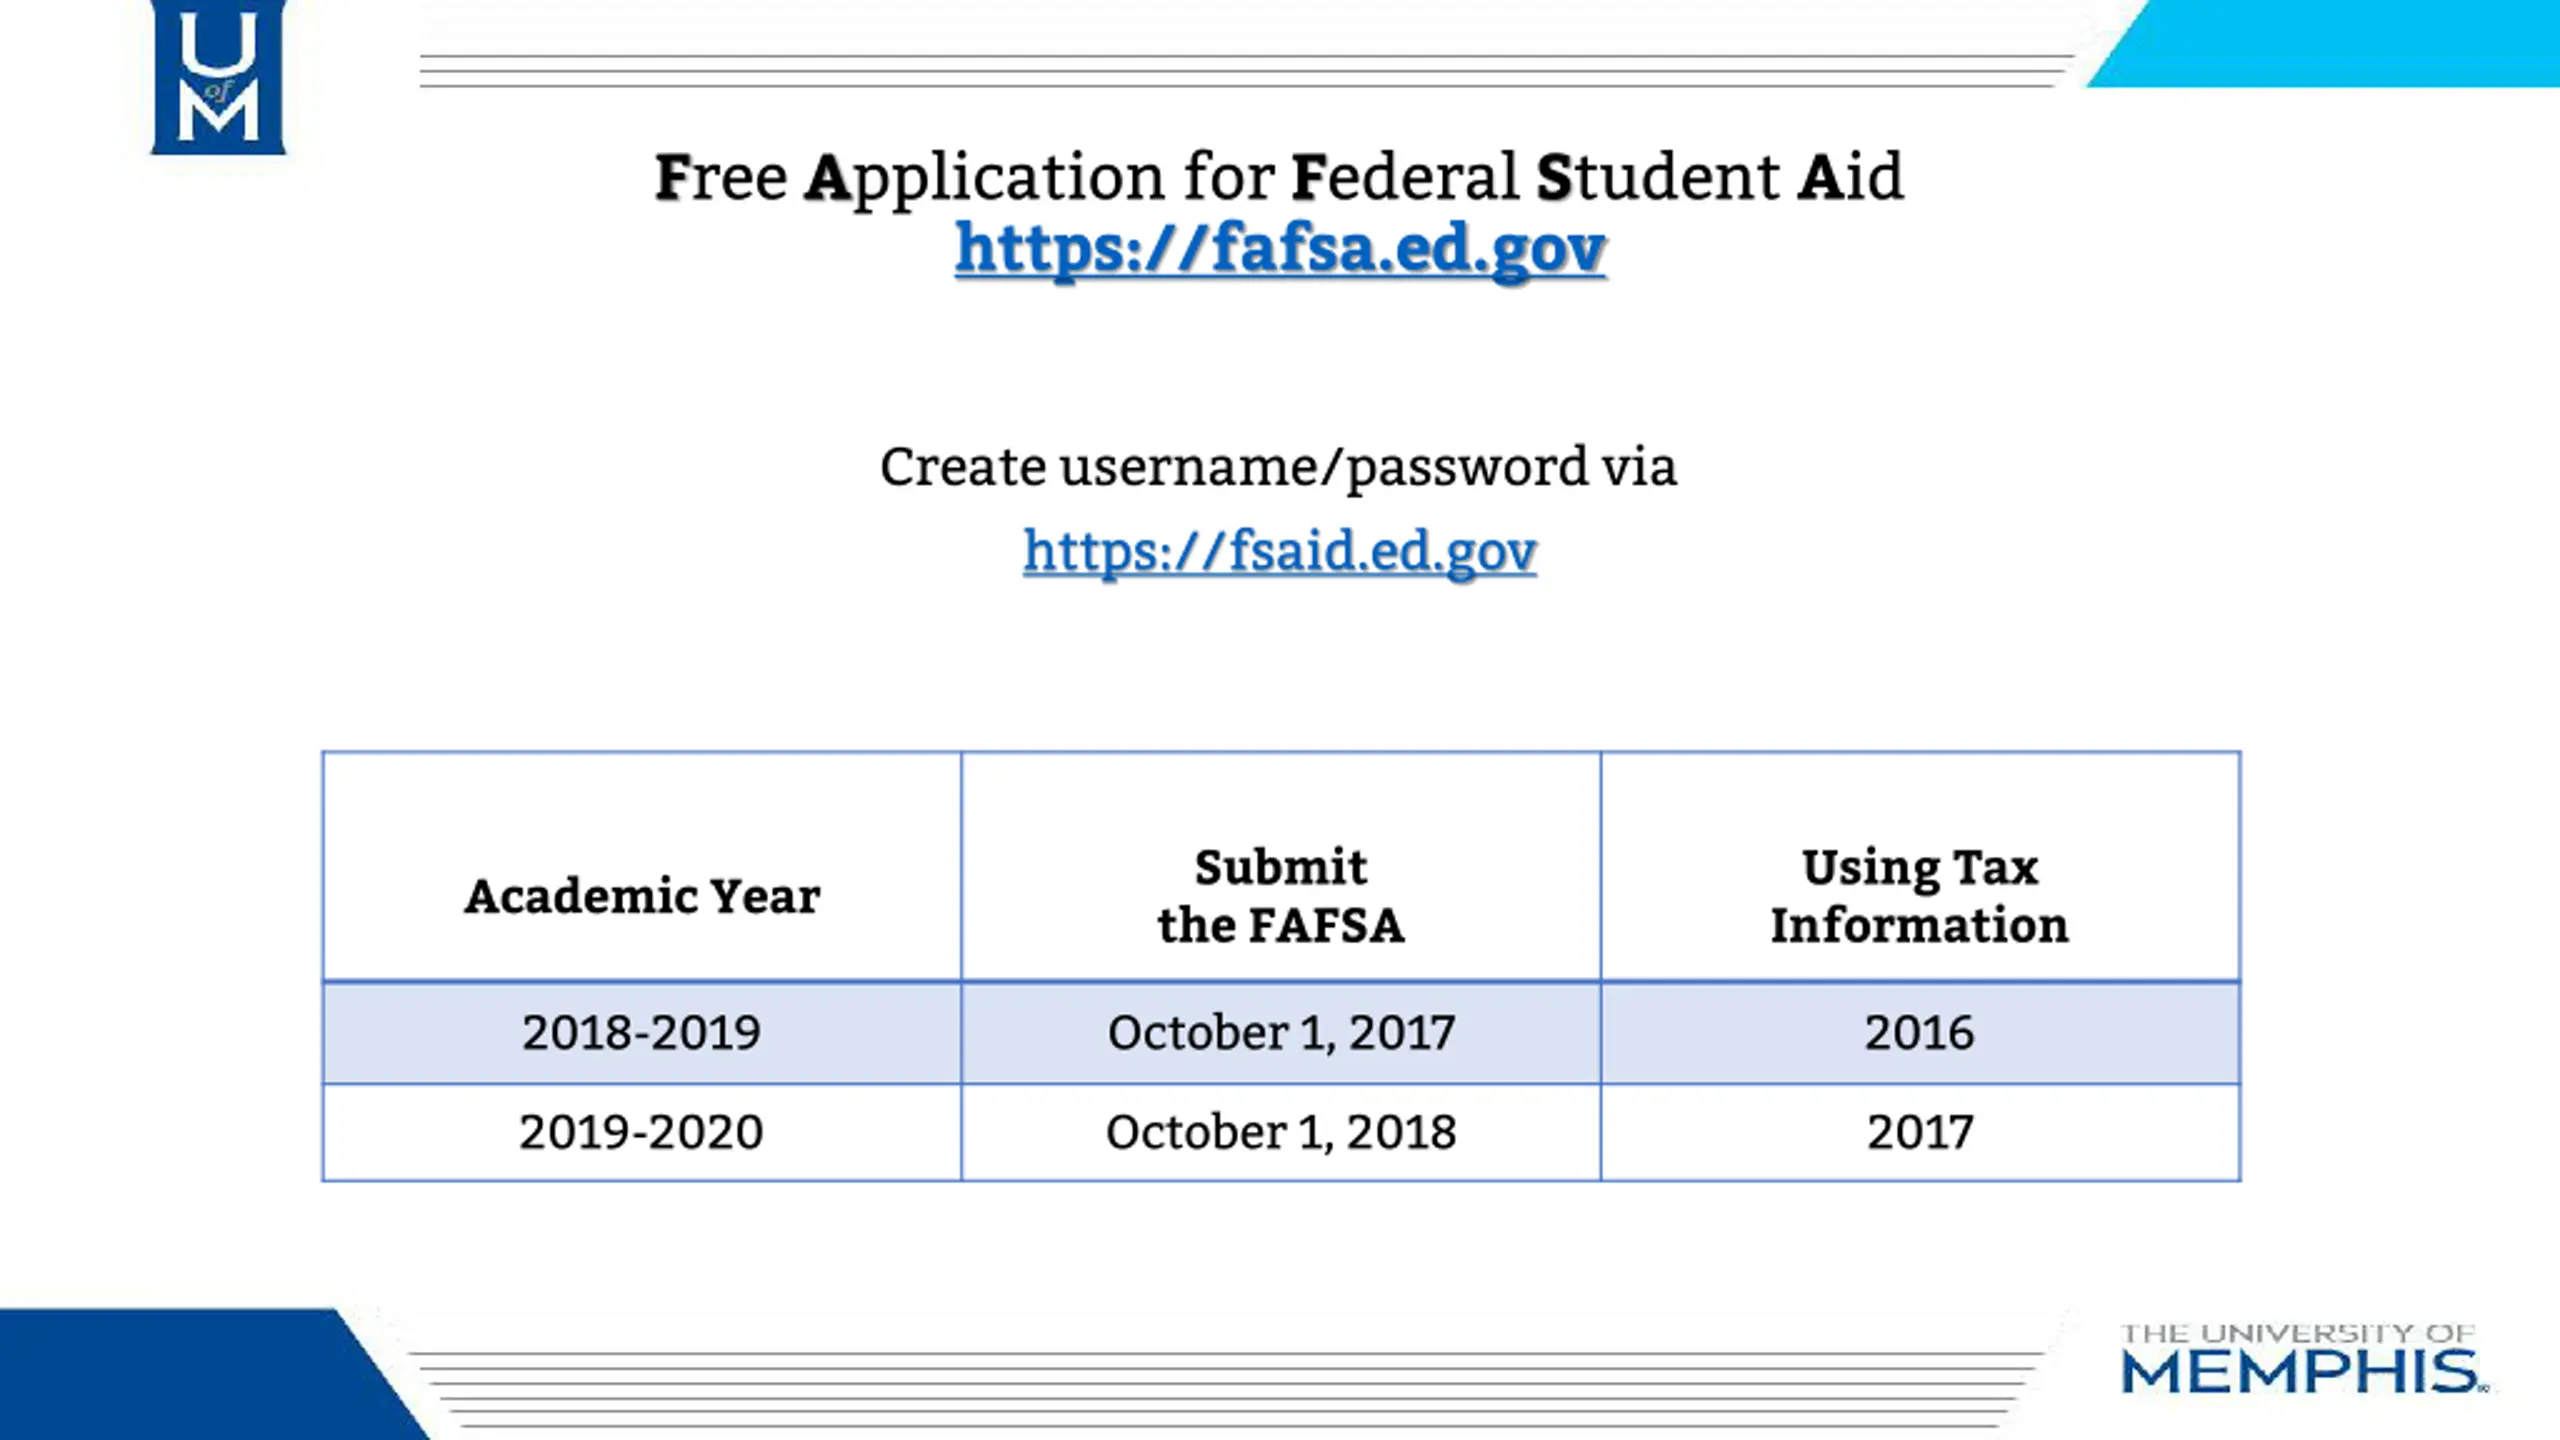
Task: Open the https://fafsa.ed.gov link
Action: coord(1280,248)
